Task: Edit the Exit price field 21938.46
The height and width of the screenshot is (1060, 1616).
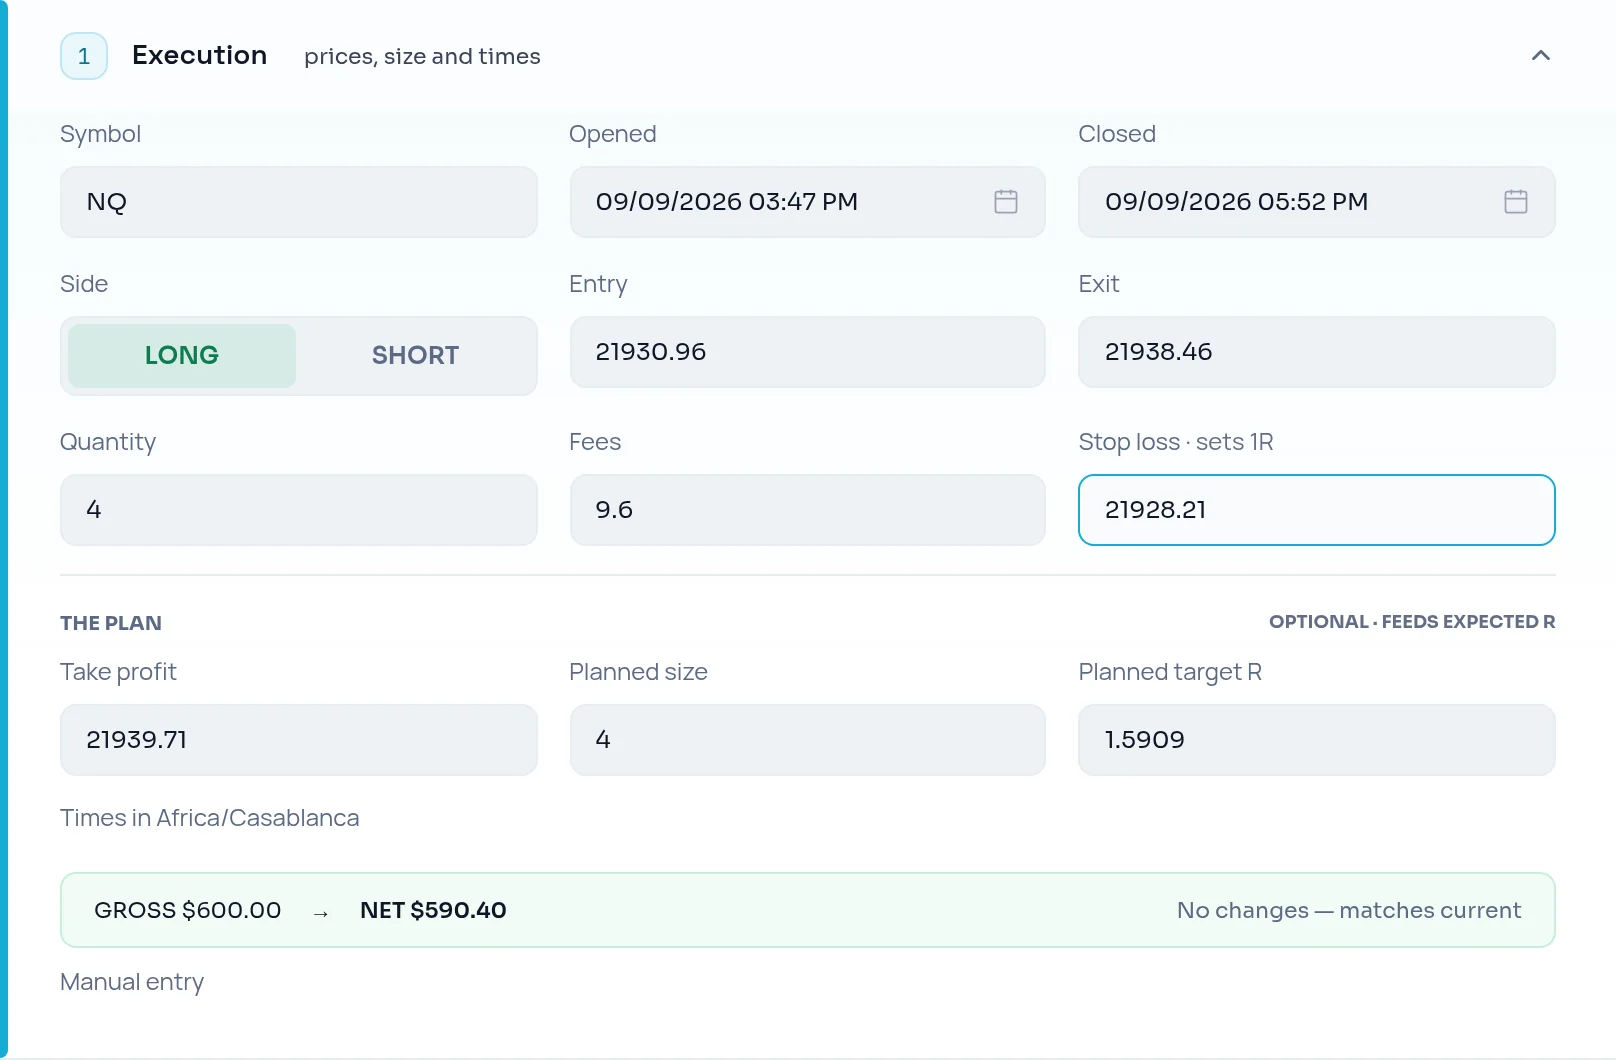Action: [x=1317, y=352]
